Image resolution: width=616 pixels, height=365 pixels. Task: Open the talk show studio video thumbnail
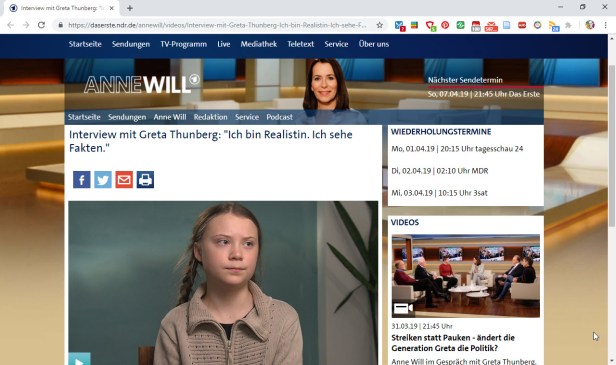pos(466,276)
